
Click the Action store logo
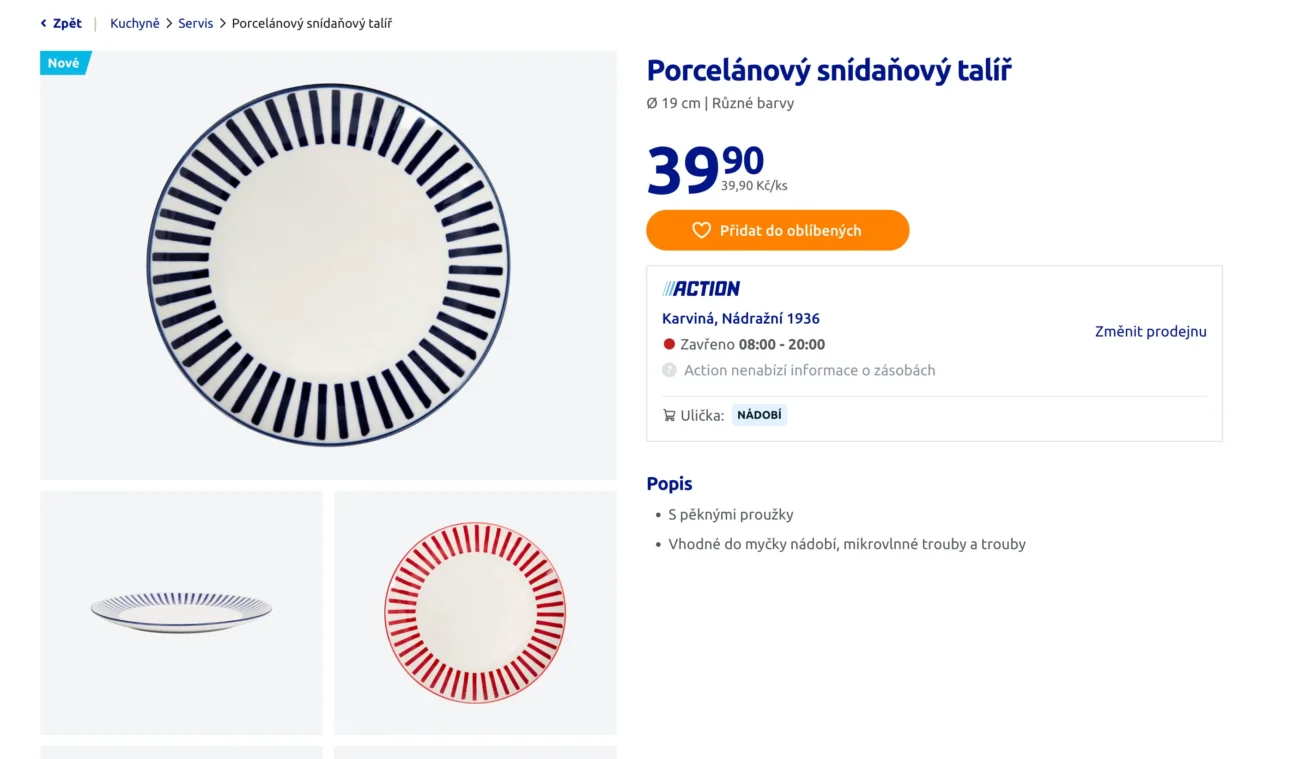tap(700, 288)
